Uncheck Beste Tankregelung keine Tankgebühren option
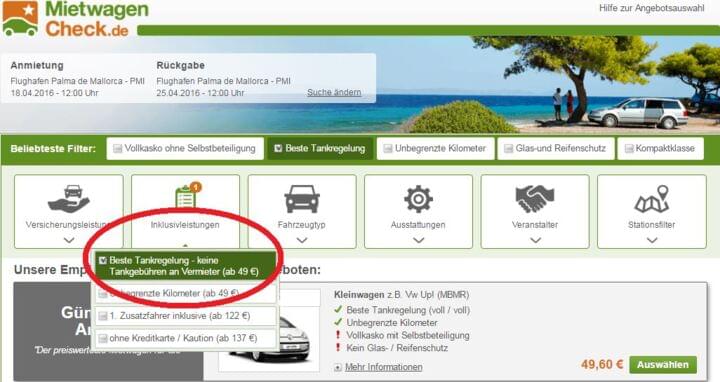 pos(186,266)
